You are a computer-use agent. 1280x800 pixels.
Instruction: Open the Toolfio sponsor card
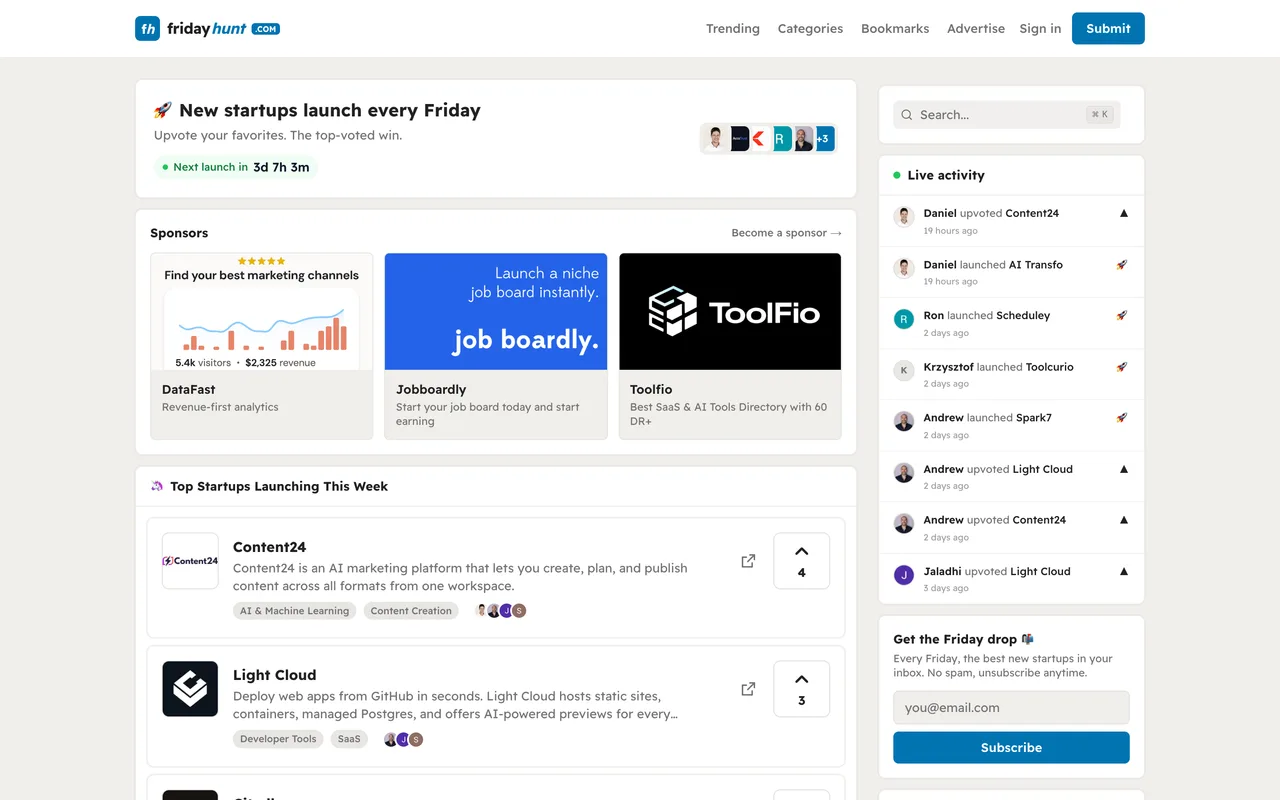coord(730,346)
